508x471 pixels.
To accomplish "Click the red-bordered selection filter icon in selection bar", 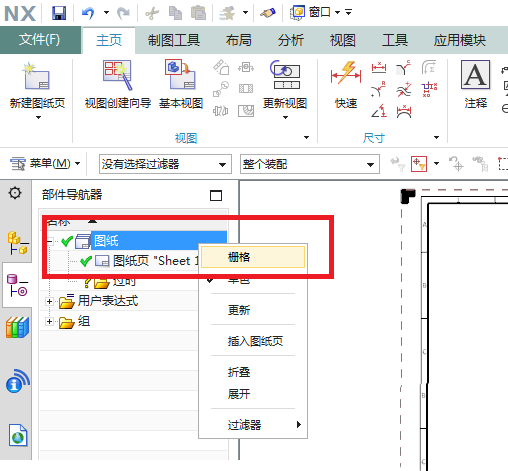I will click(419, 164).
